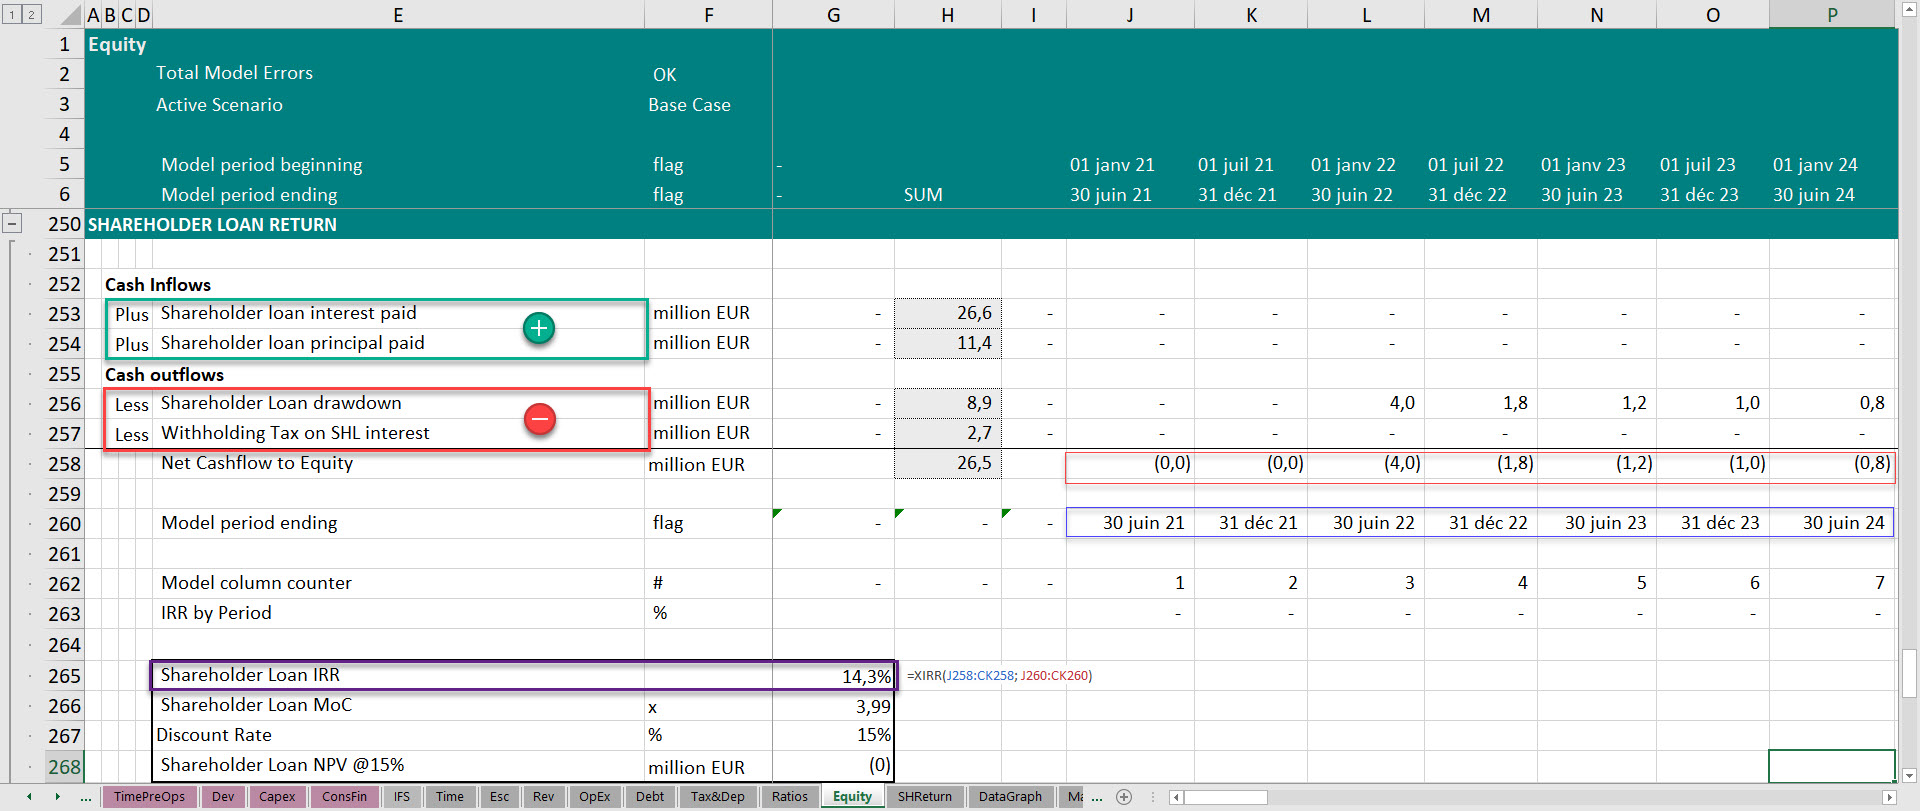Select row 250 header
1920x811 pixels.
[64, 224]
